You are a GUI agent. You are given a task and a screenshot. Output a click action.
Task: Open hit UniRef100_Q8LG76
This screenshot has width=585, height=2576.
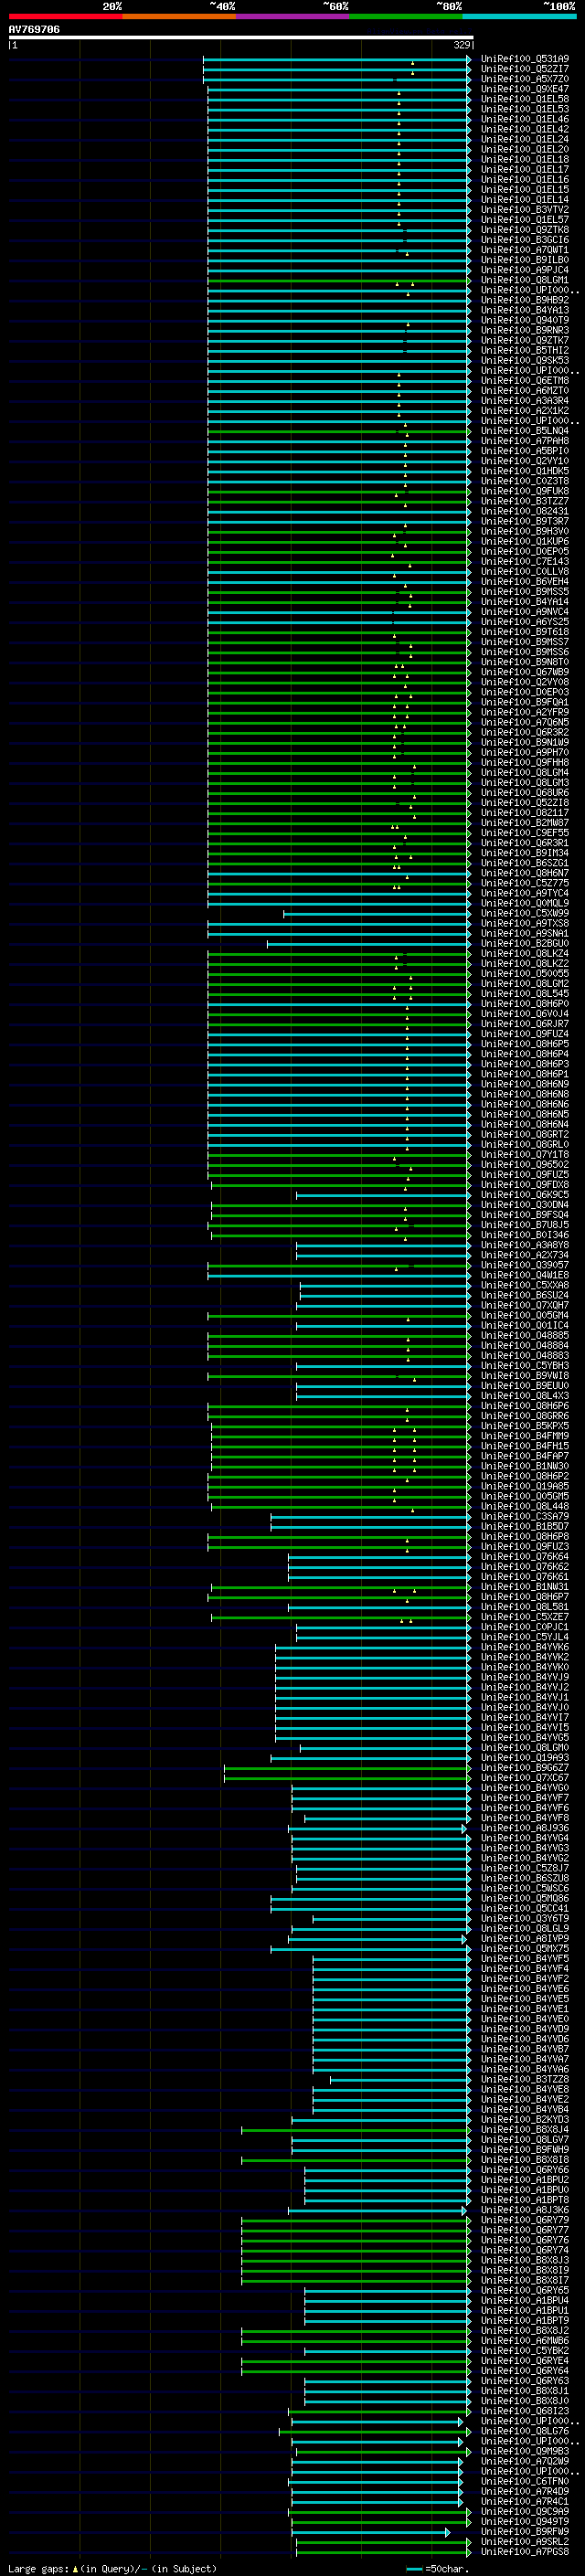click(525, 2431)
